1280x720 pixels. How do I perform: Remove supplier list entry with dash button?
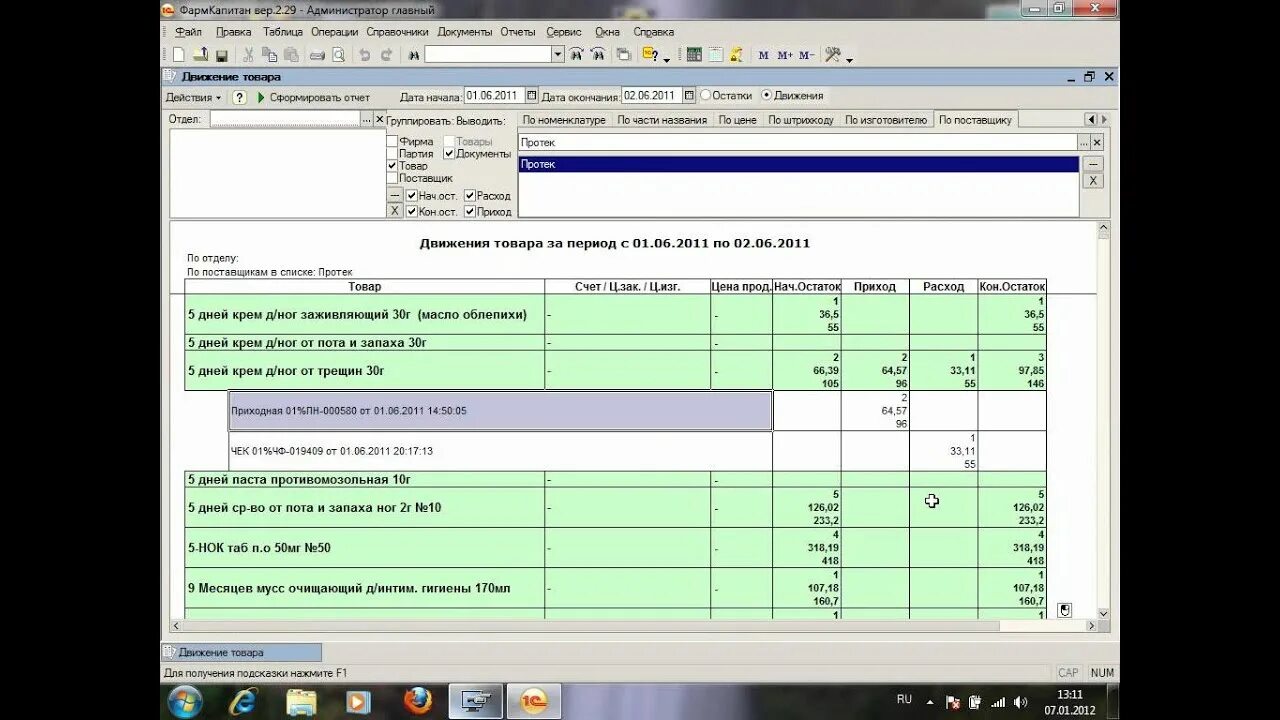pyautogui.click(x=1093, y=164)
